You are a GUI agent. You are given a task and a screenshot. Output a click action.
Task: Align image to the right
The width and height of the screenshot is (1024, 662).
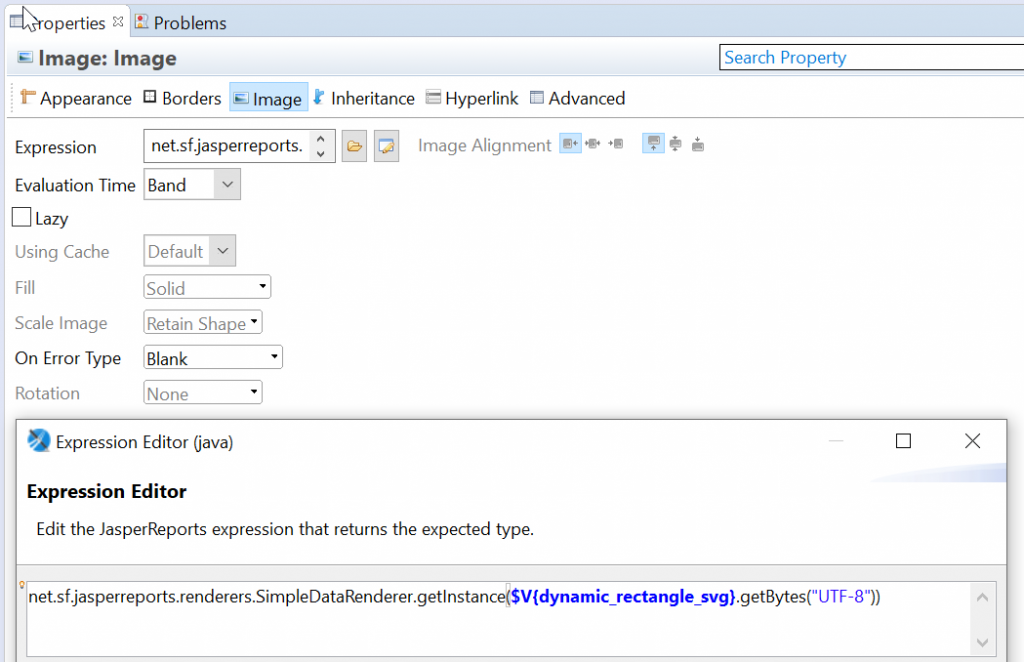click(x=615, y=143)
